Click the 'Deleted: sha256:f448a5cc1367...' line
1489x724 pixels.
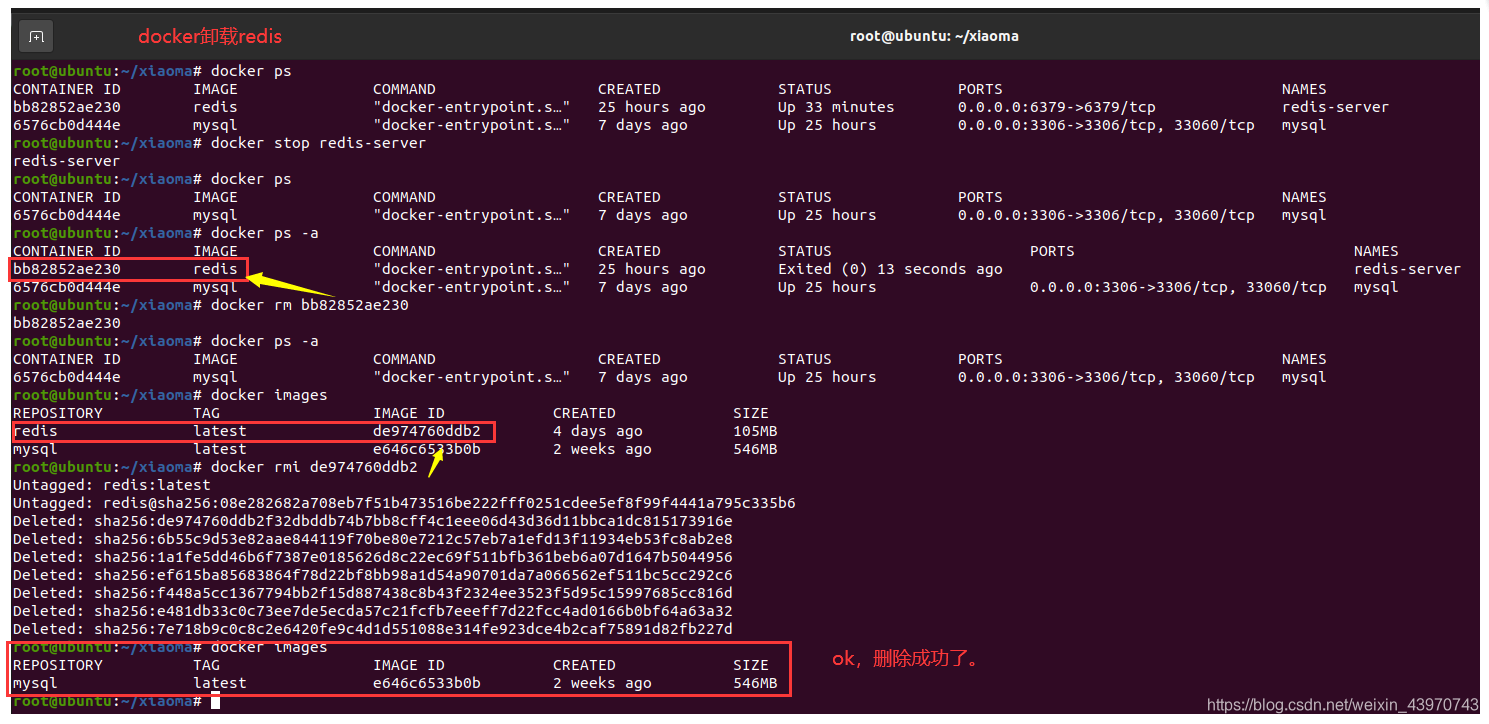tap(373, 593)
